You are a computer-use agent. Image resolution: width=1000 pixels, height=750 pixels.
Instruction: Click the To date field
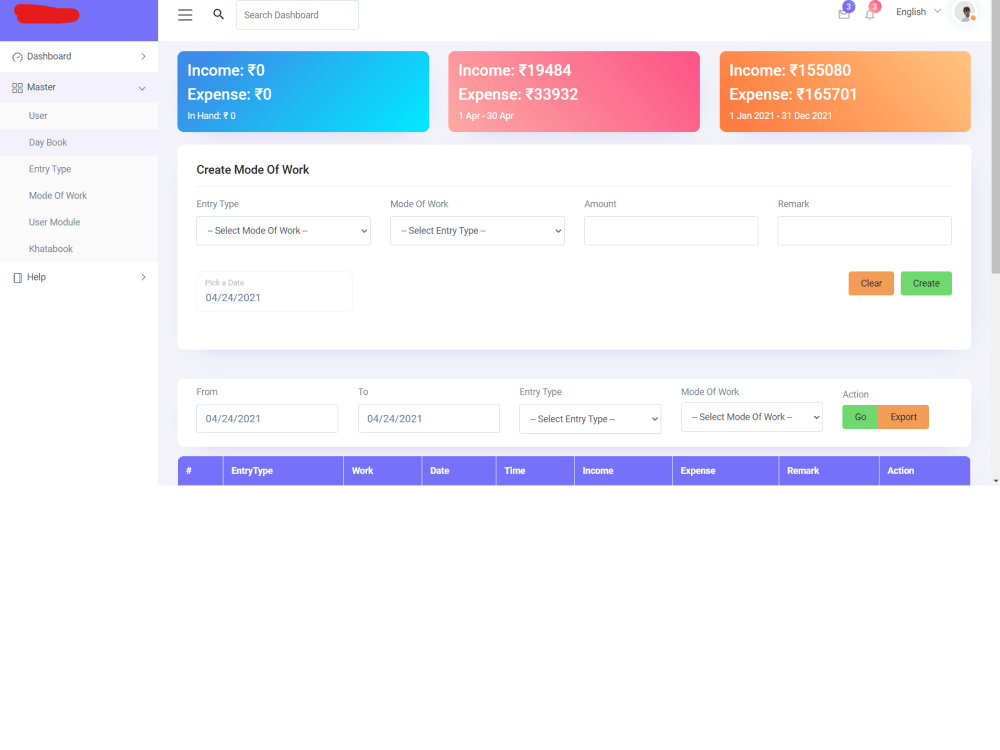click(x=429, y=418)
